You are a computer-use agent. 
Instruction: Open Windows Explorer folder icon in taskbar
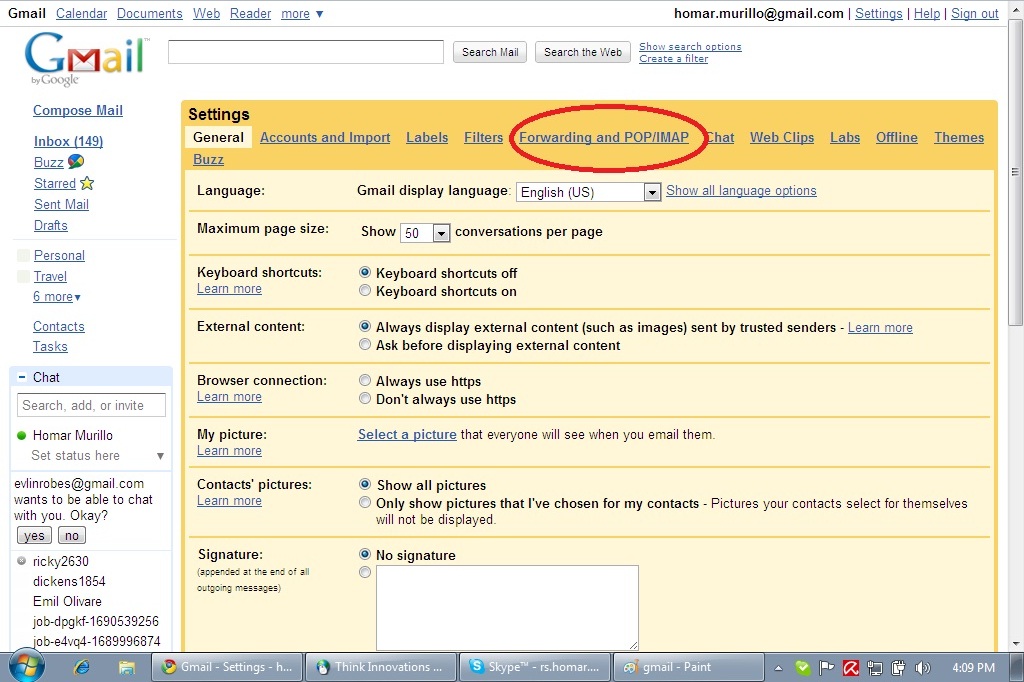point(127,667)
